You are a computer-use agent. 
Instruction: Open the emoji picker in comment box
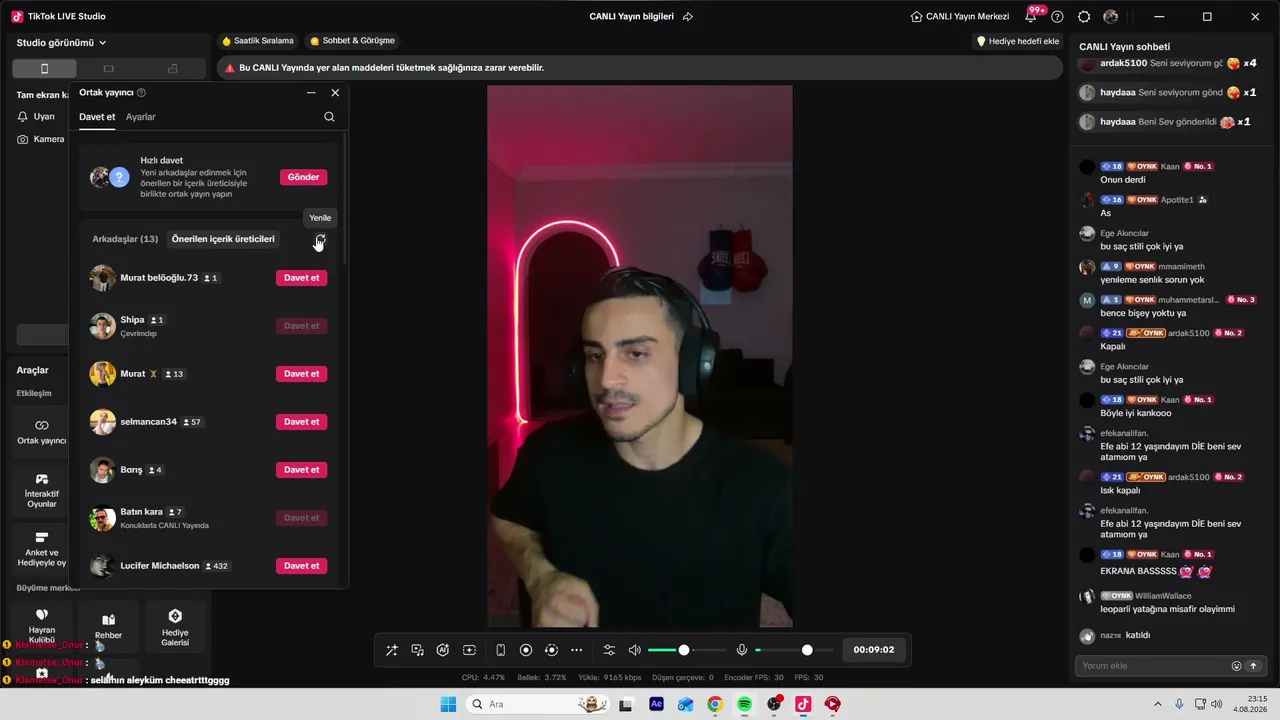pos(1236,666)
